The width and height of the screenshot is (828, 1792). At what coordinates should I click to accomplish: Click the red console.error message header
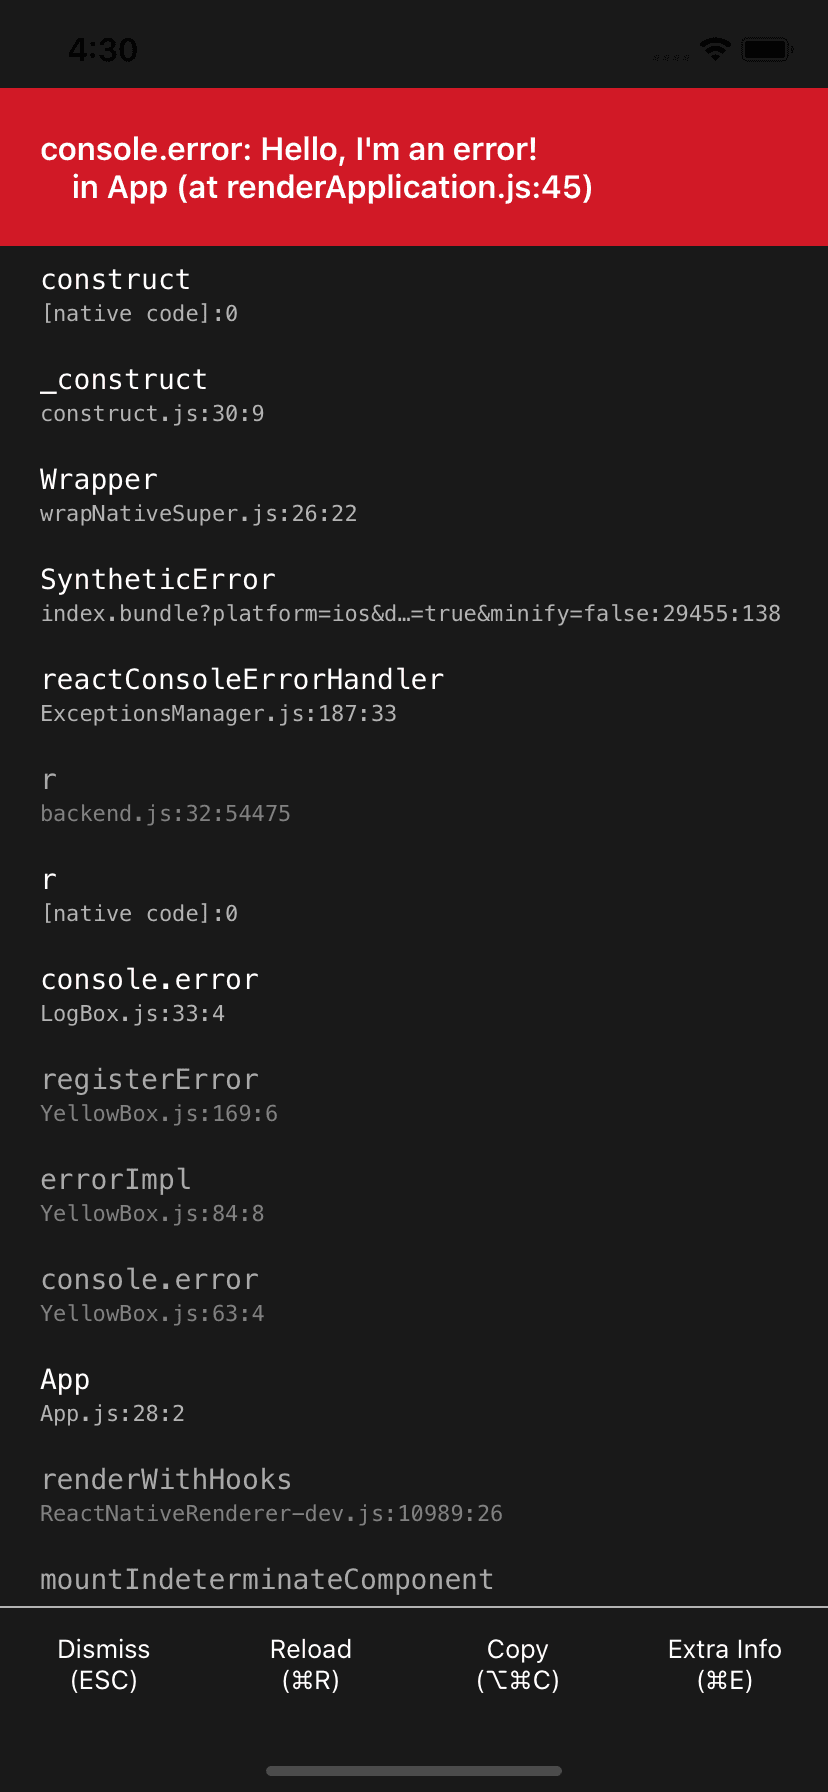pyautogui.click(x=414, y=167)
